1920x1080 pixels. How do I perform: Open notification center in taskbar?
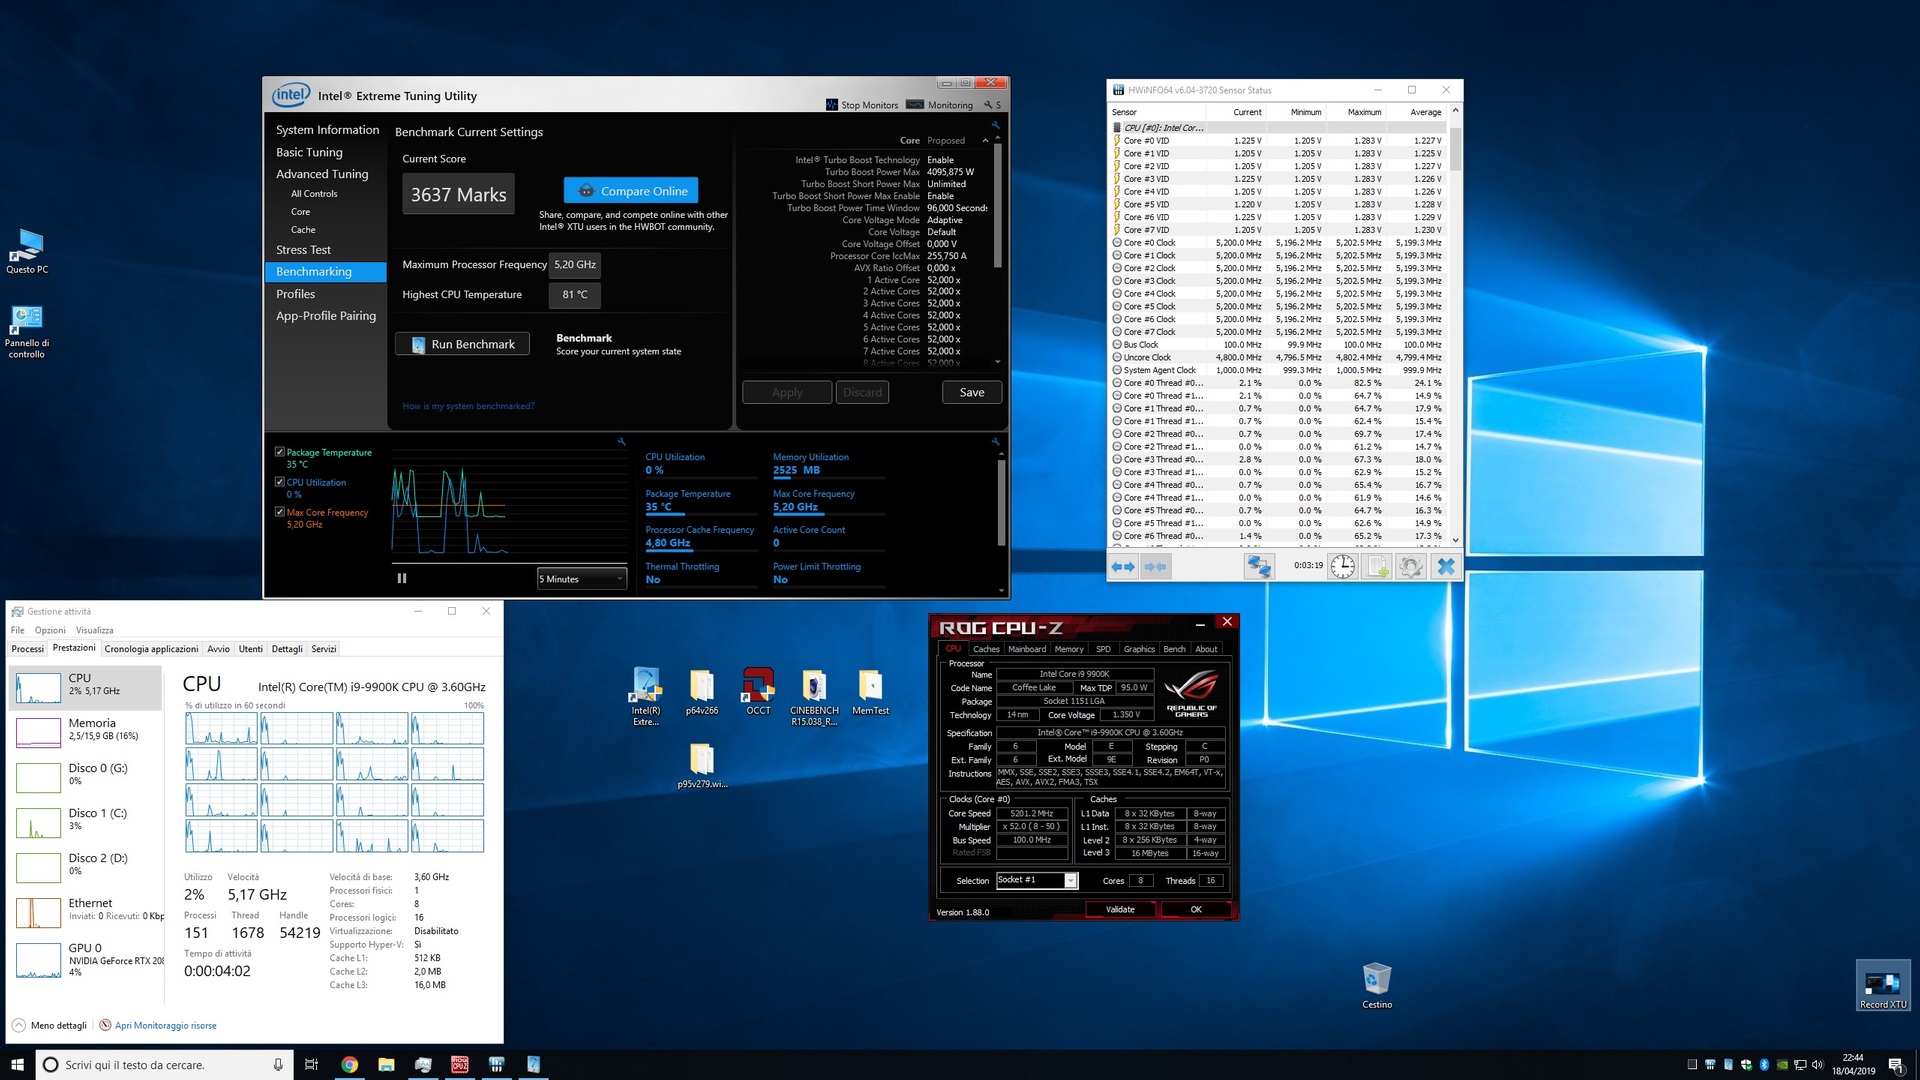click(x=1895, y=1064)
